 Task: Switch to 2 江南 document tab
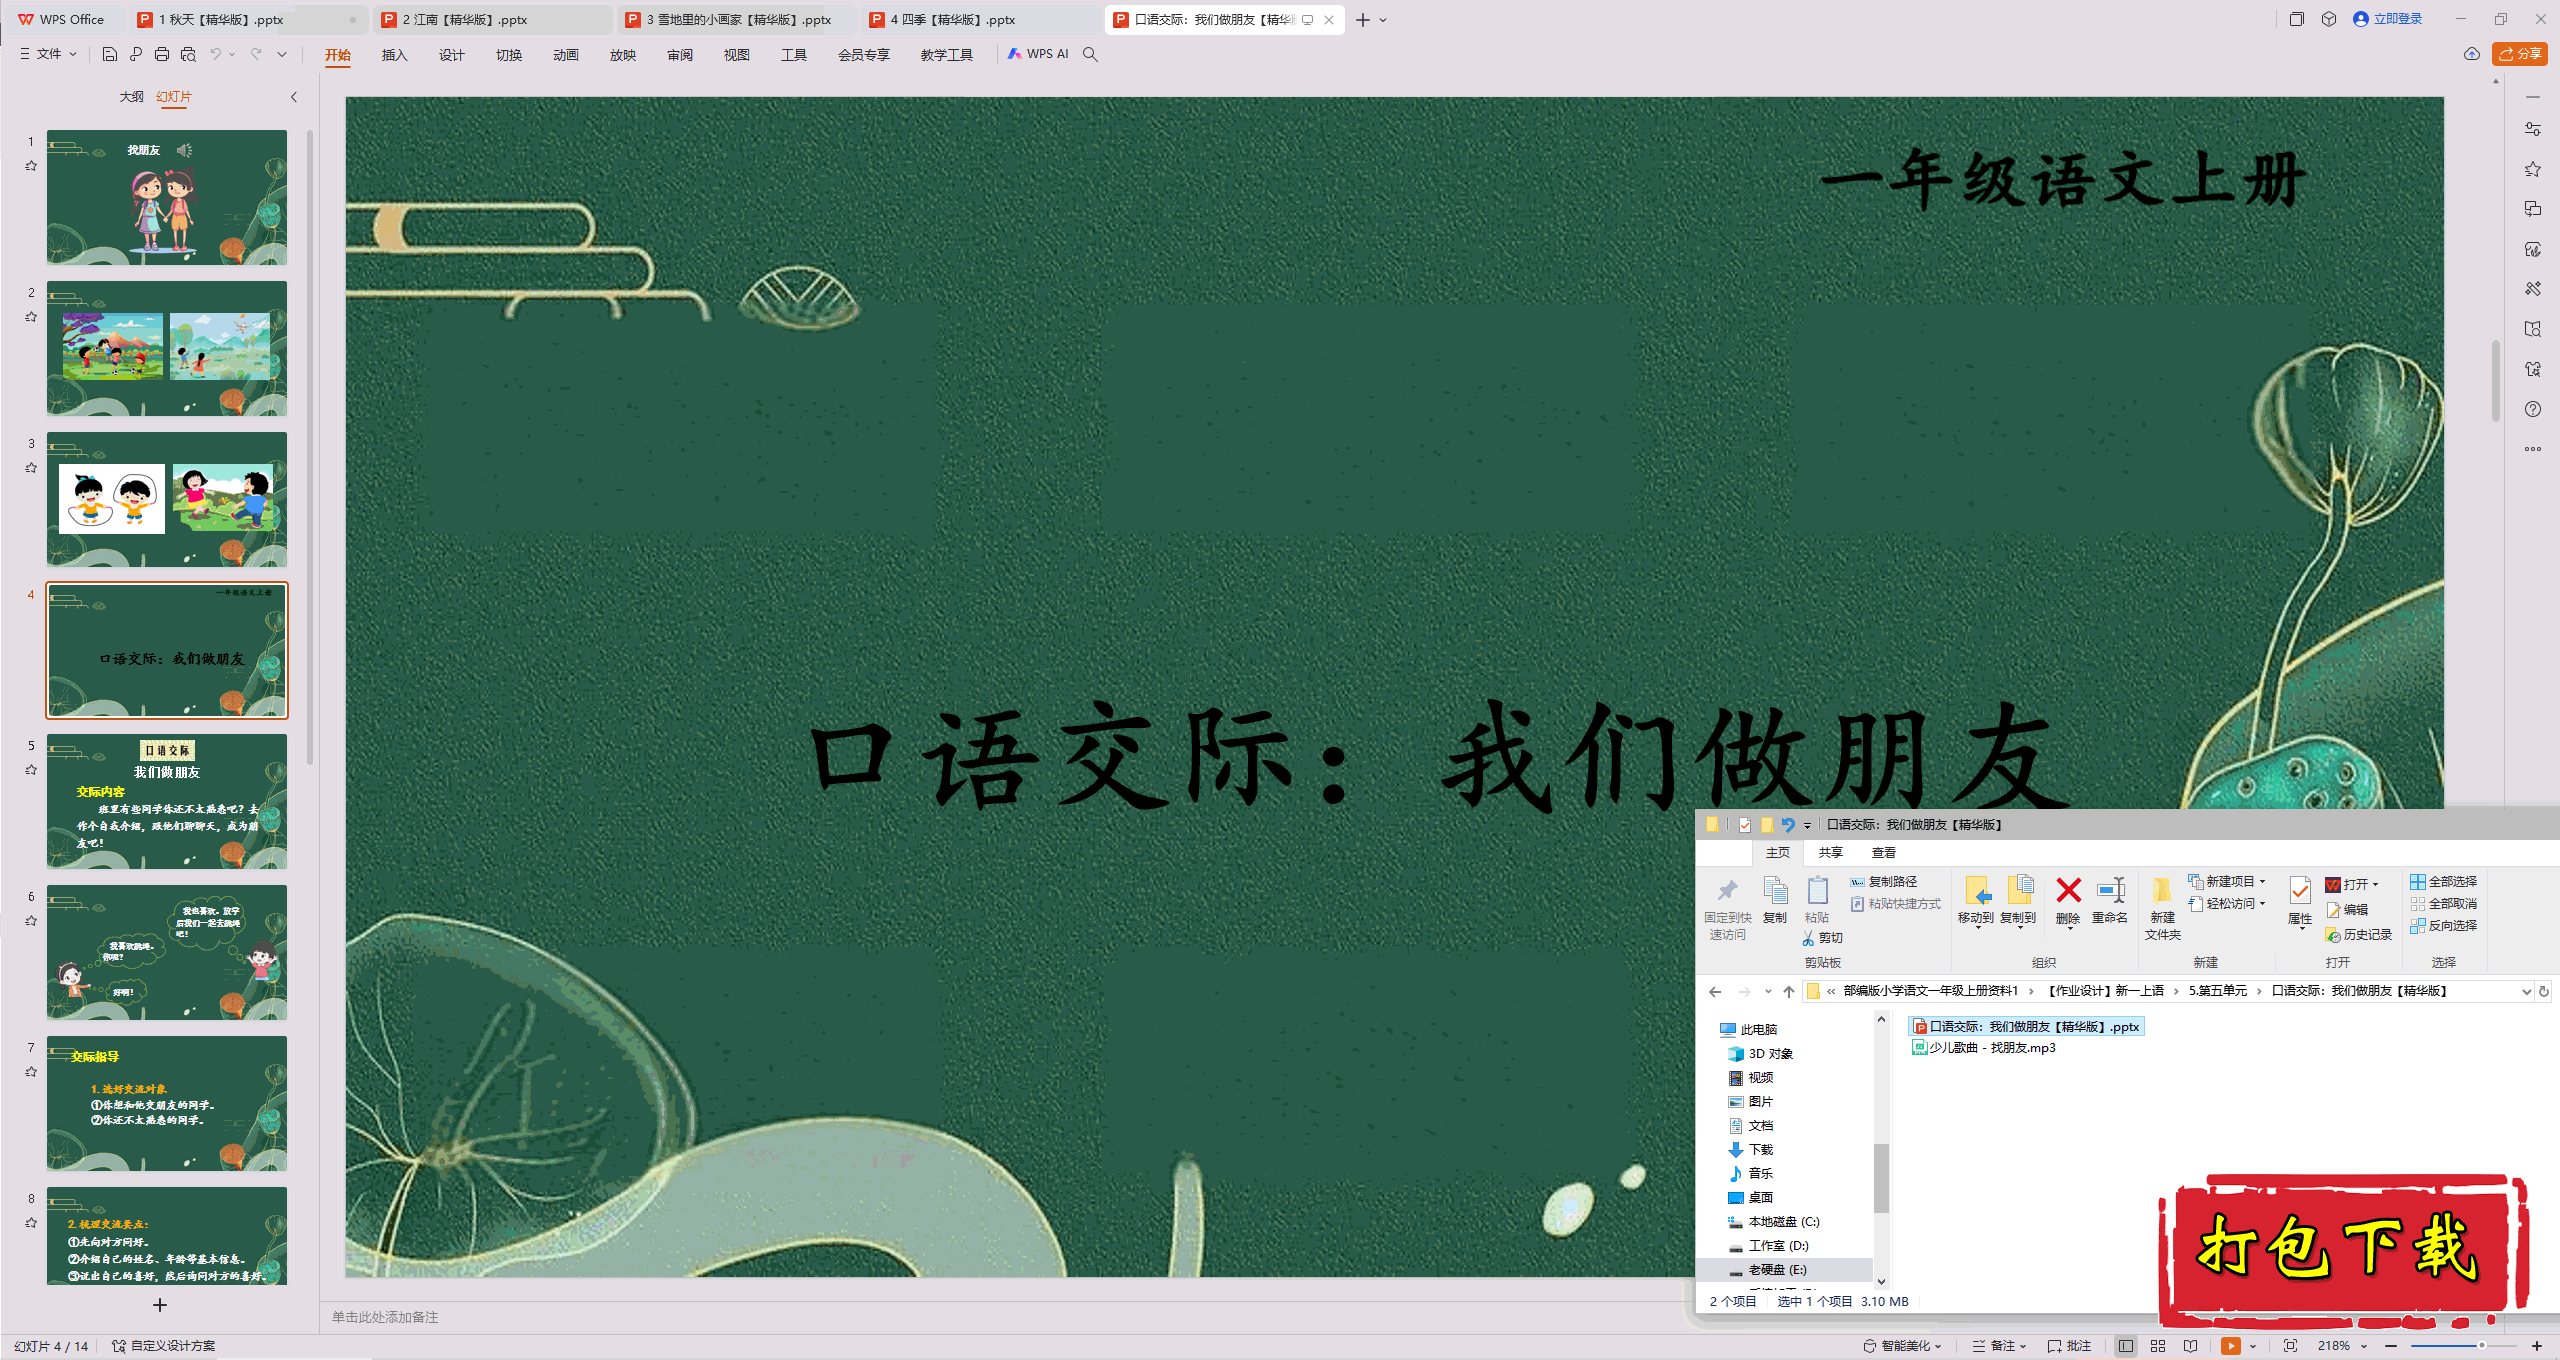click(x=491, y=19)
